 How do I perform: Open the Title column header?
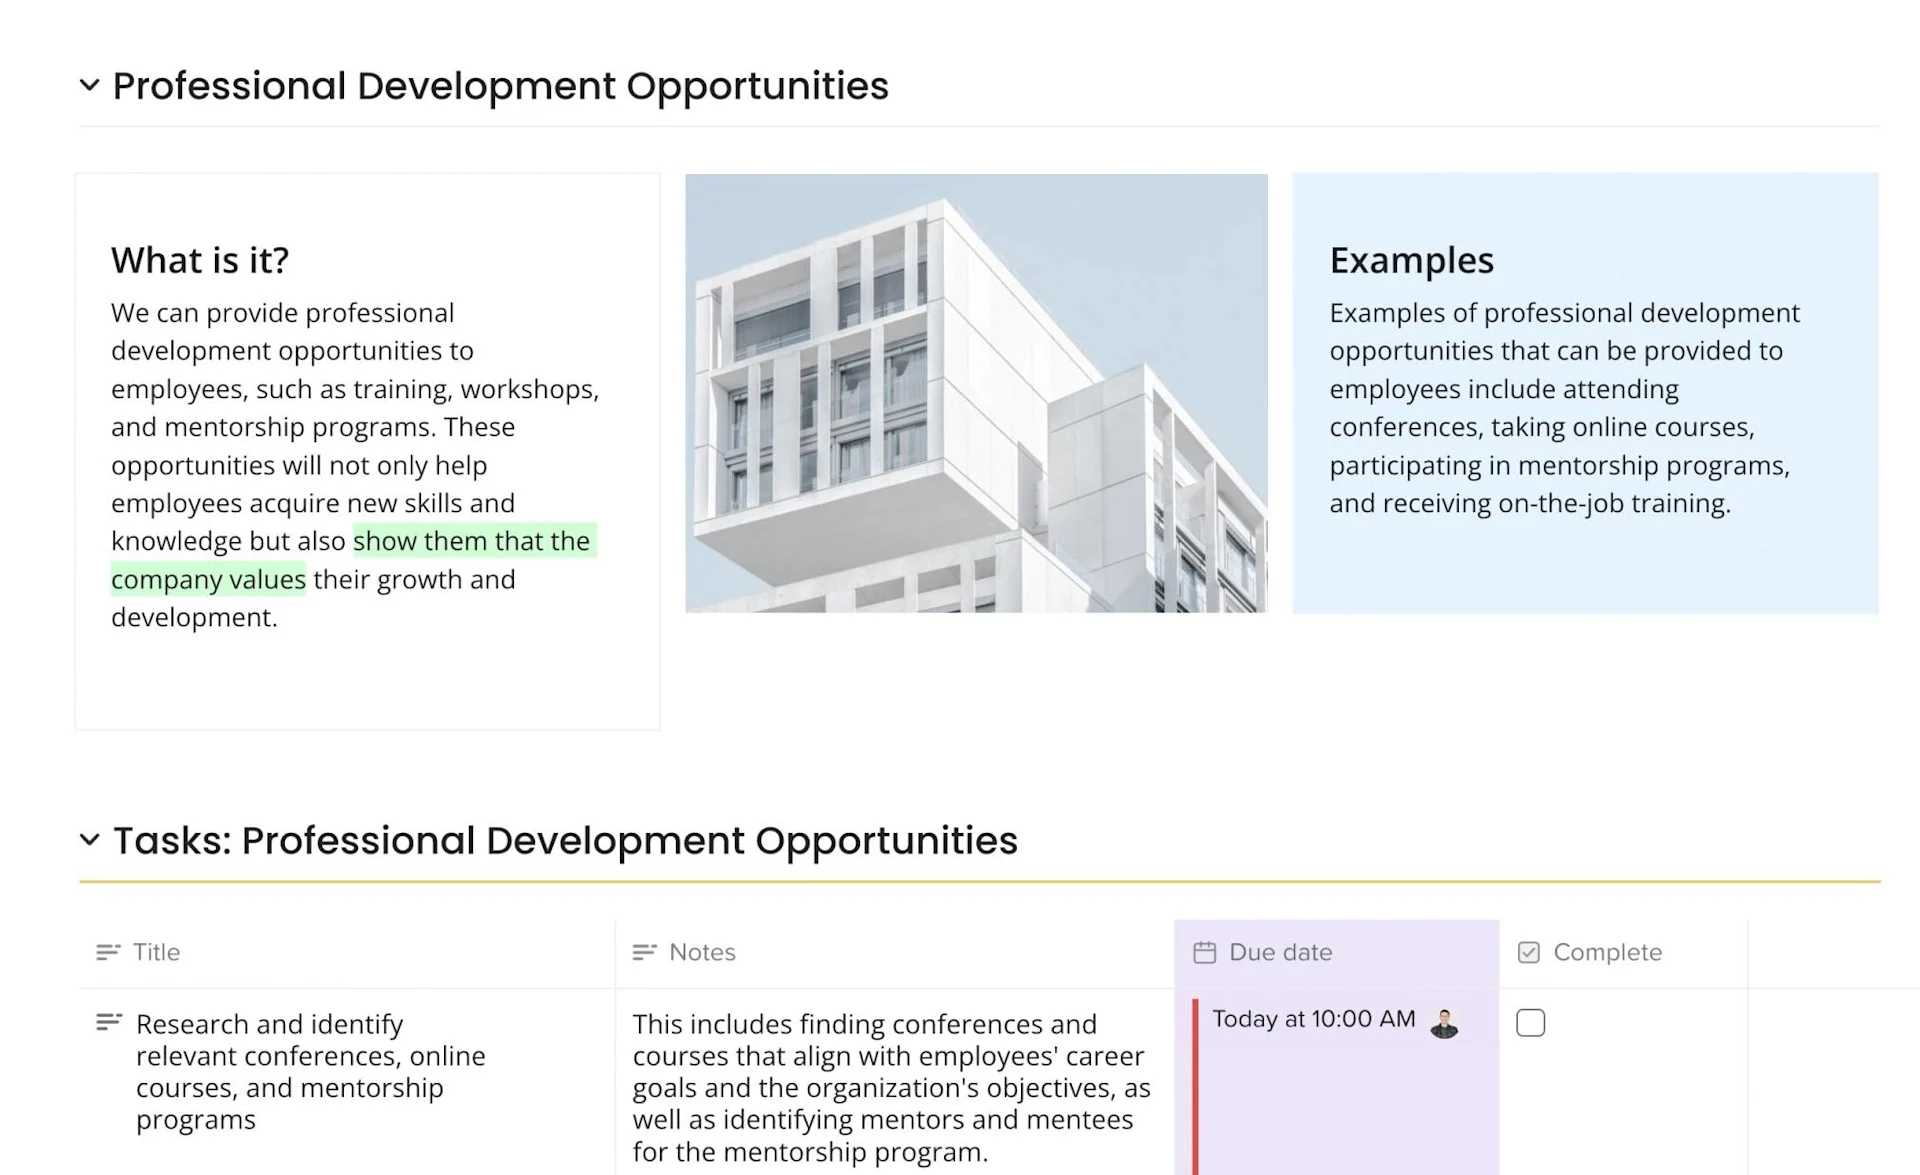click(x=157, y=952)
